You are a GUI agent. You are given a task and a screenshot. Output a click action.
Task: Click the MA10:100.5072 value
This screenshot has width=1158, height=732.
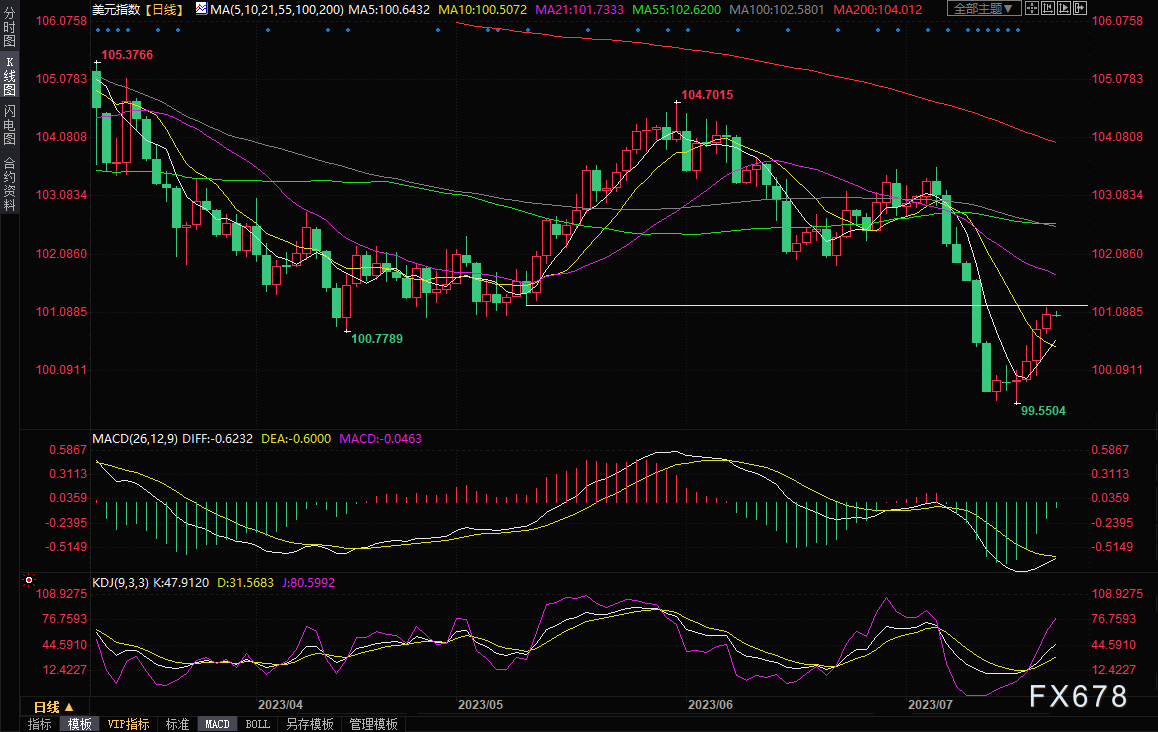[x=482, y=10]
